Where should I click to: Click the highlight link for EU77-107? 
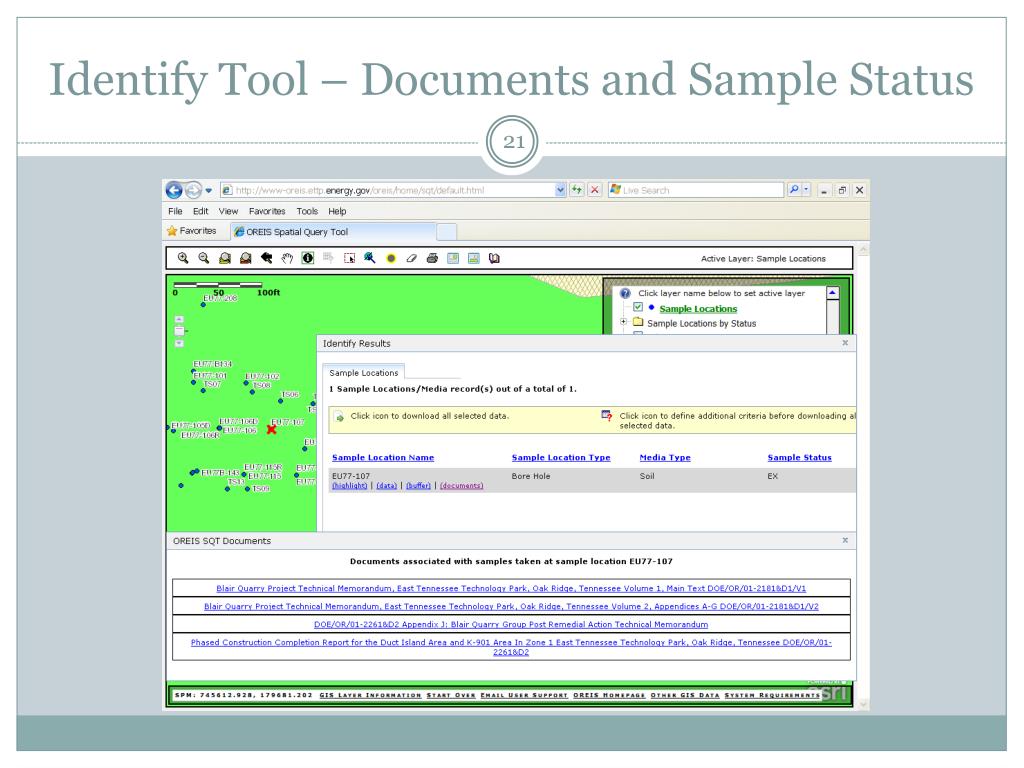pos(349,486)
